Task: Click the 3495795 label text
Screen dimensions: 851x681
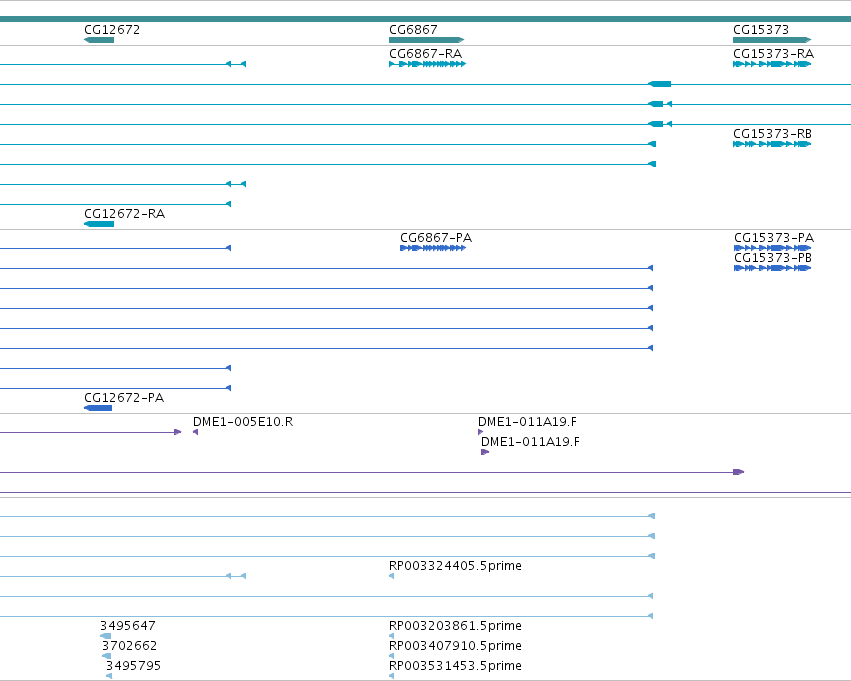Action: tap(134, 666)
